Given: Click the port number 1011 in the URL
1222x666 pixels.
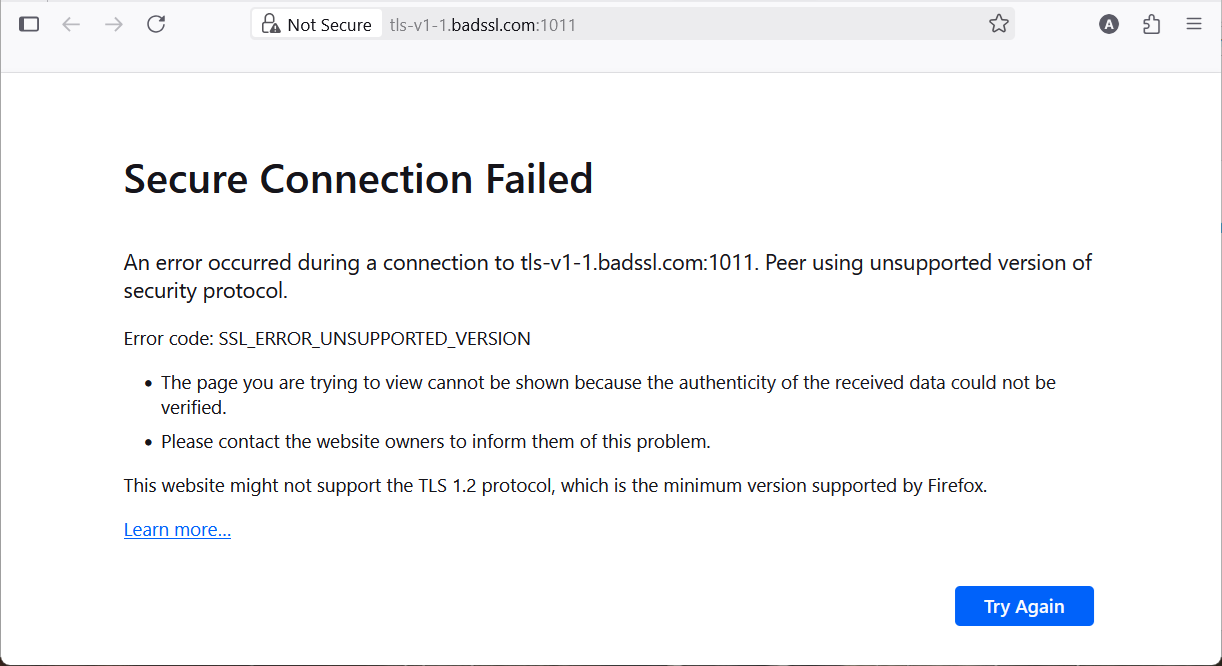Looking at the screenshot, I should point(558,25).
